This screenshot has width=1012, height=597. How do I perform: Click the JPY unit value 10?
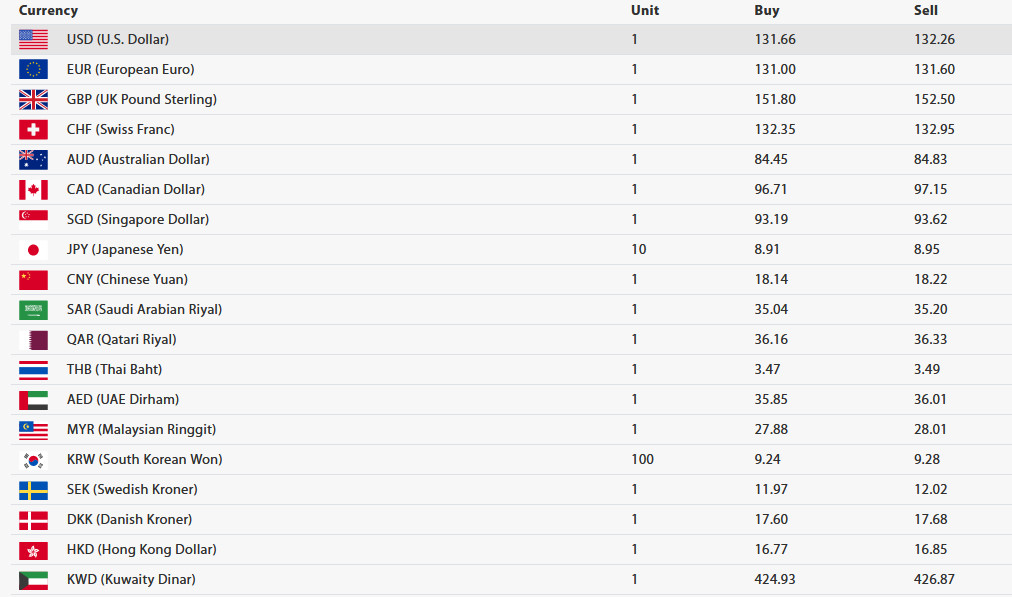639,249
